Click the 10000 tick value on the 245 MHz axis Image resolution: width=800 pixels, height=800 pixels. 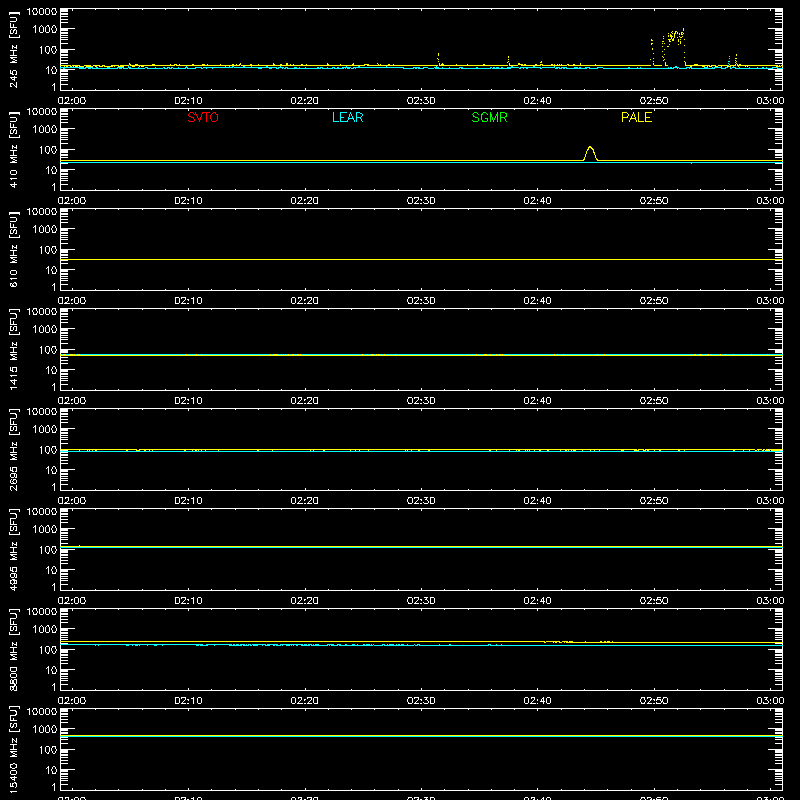(42, 12)
